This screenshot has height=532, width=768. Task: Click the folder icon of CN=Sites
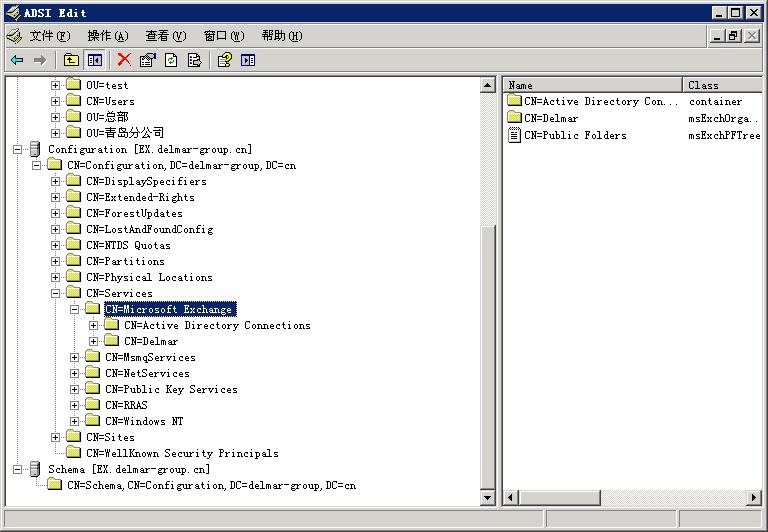[73, 436]
